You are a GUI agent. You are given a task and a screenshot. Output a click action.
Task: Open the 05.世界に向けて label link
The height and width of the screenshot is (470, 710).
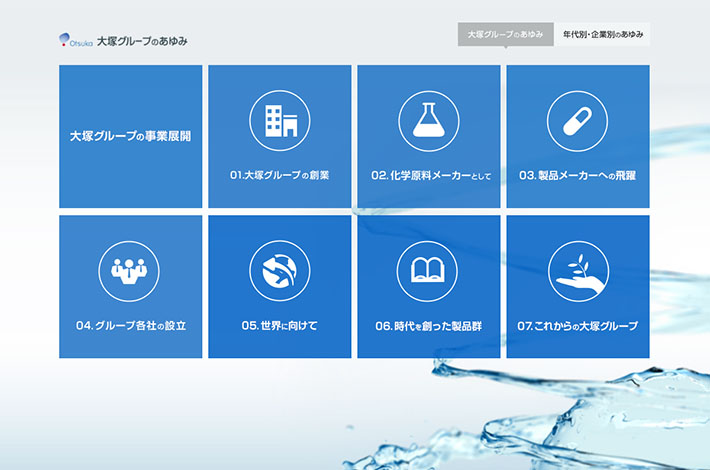point(279,326)
